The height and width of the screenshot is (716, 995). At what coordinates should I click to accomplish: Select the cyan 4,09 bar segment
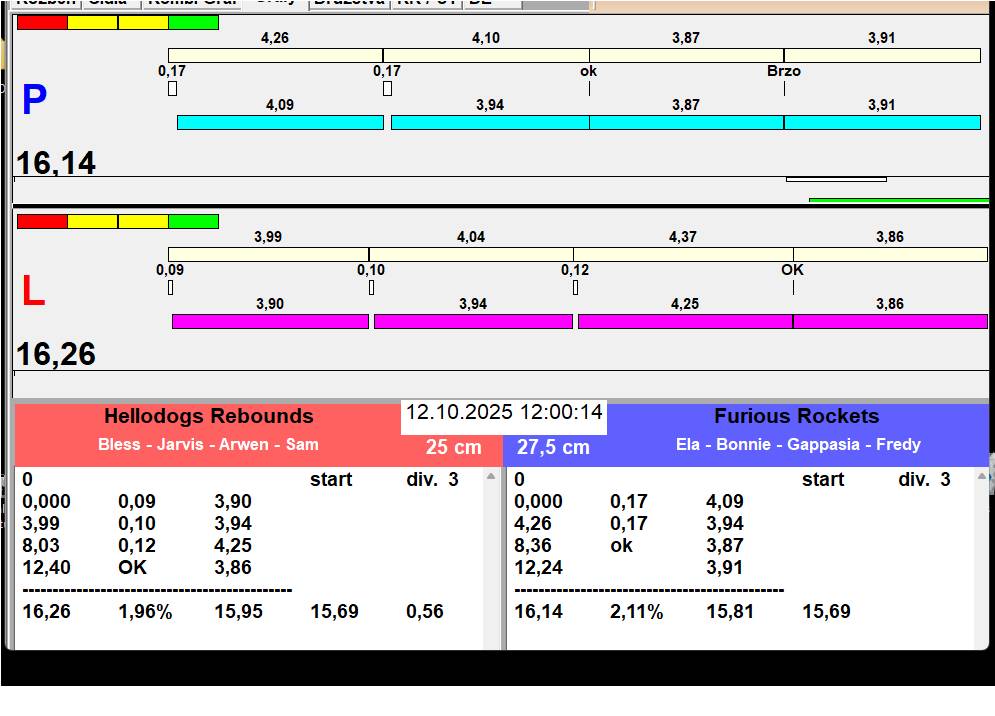pyautogui.click(x=280, y=123)
